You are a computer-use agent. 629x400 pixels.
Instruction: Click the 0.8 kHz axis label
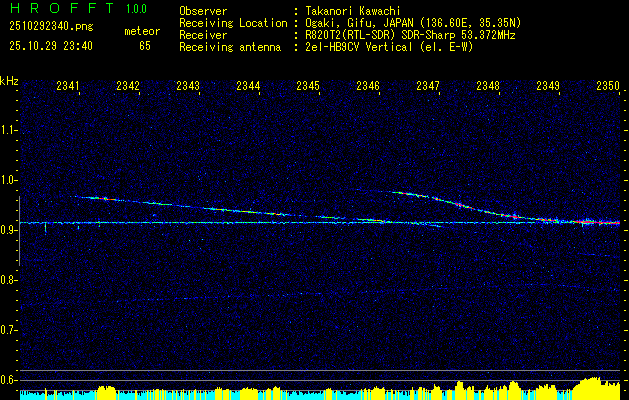pos(8,280)
